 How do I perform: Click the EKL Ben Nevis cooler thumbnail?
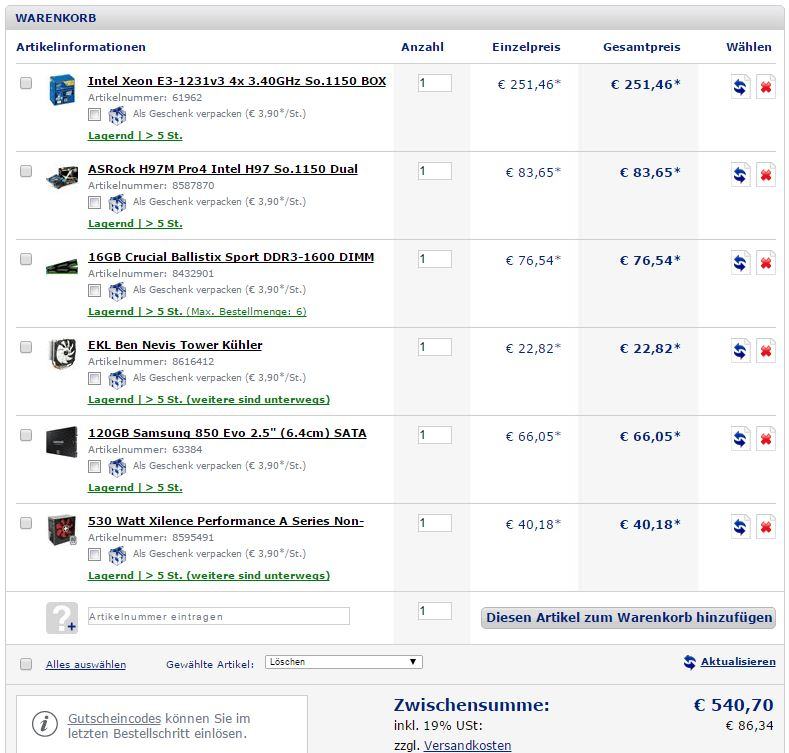[x=62, y=354]
